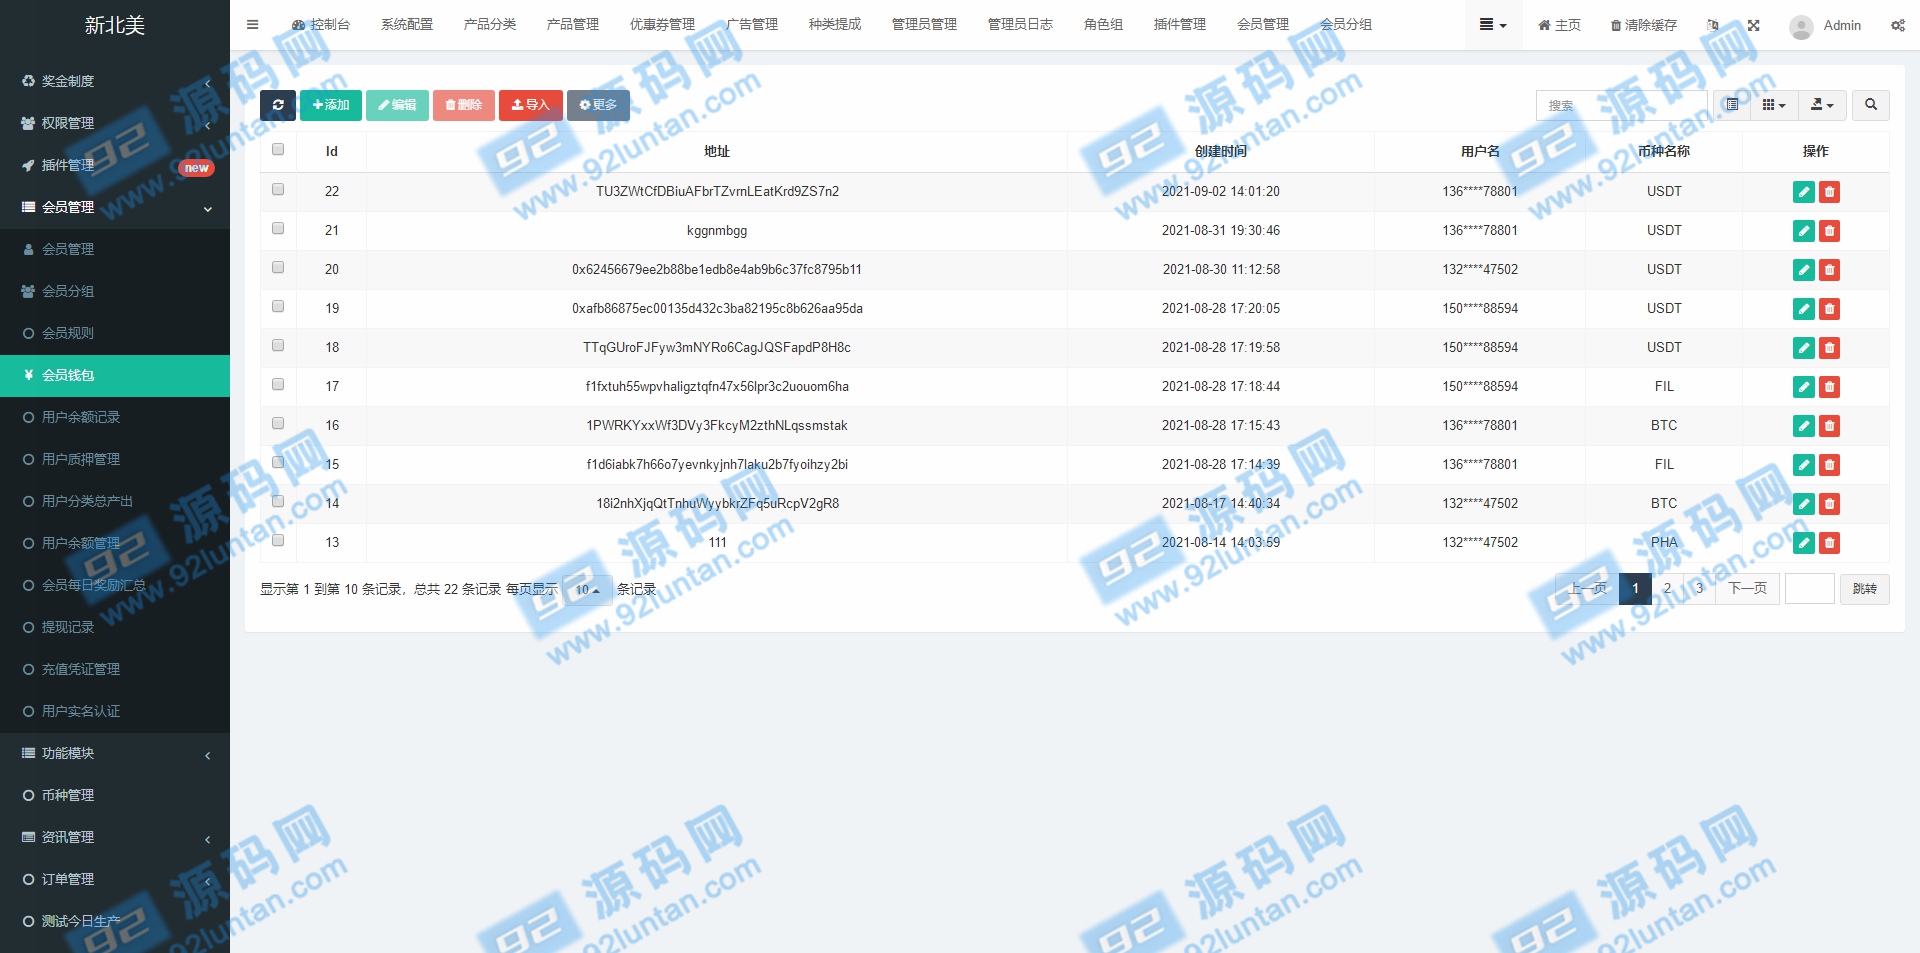Switch to the 系统配置 tab
Viewport: 1920px width, 953px height.
coord(407,25)
